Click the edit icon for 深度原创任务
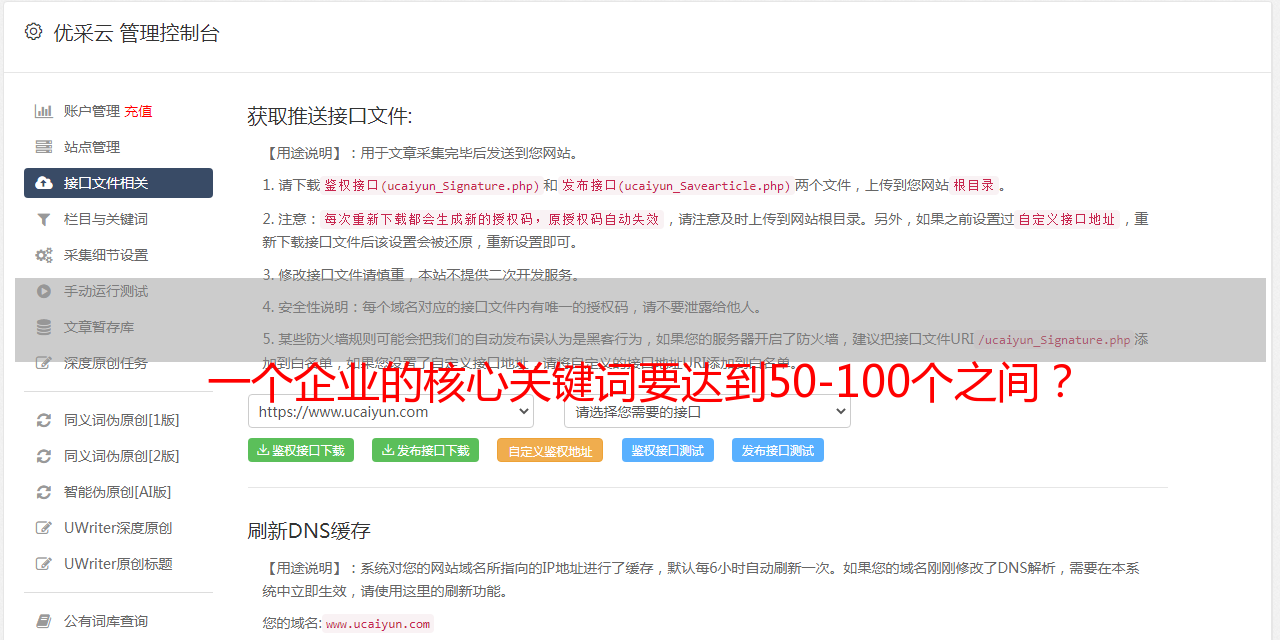 click(x=44, y=363)
